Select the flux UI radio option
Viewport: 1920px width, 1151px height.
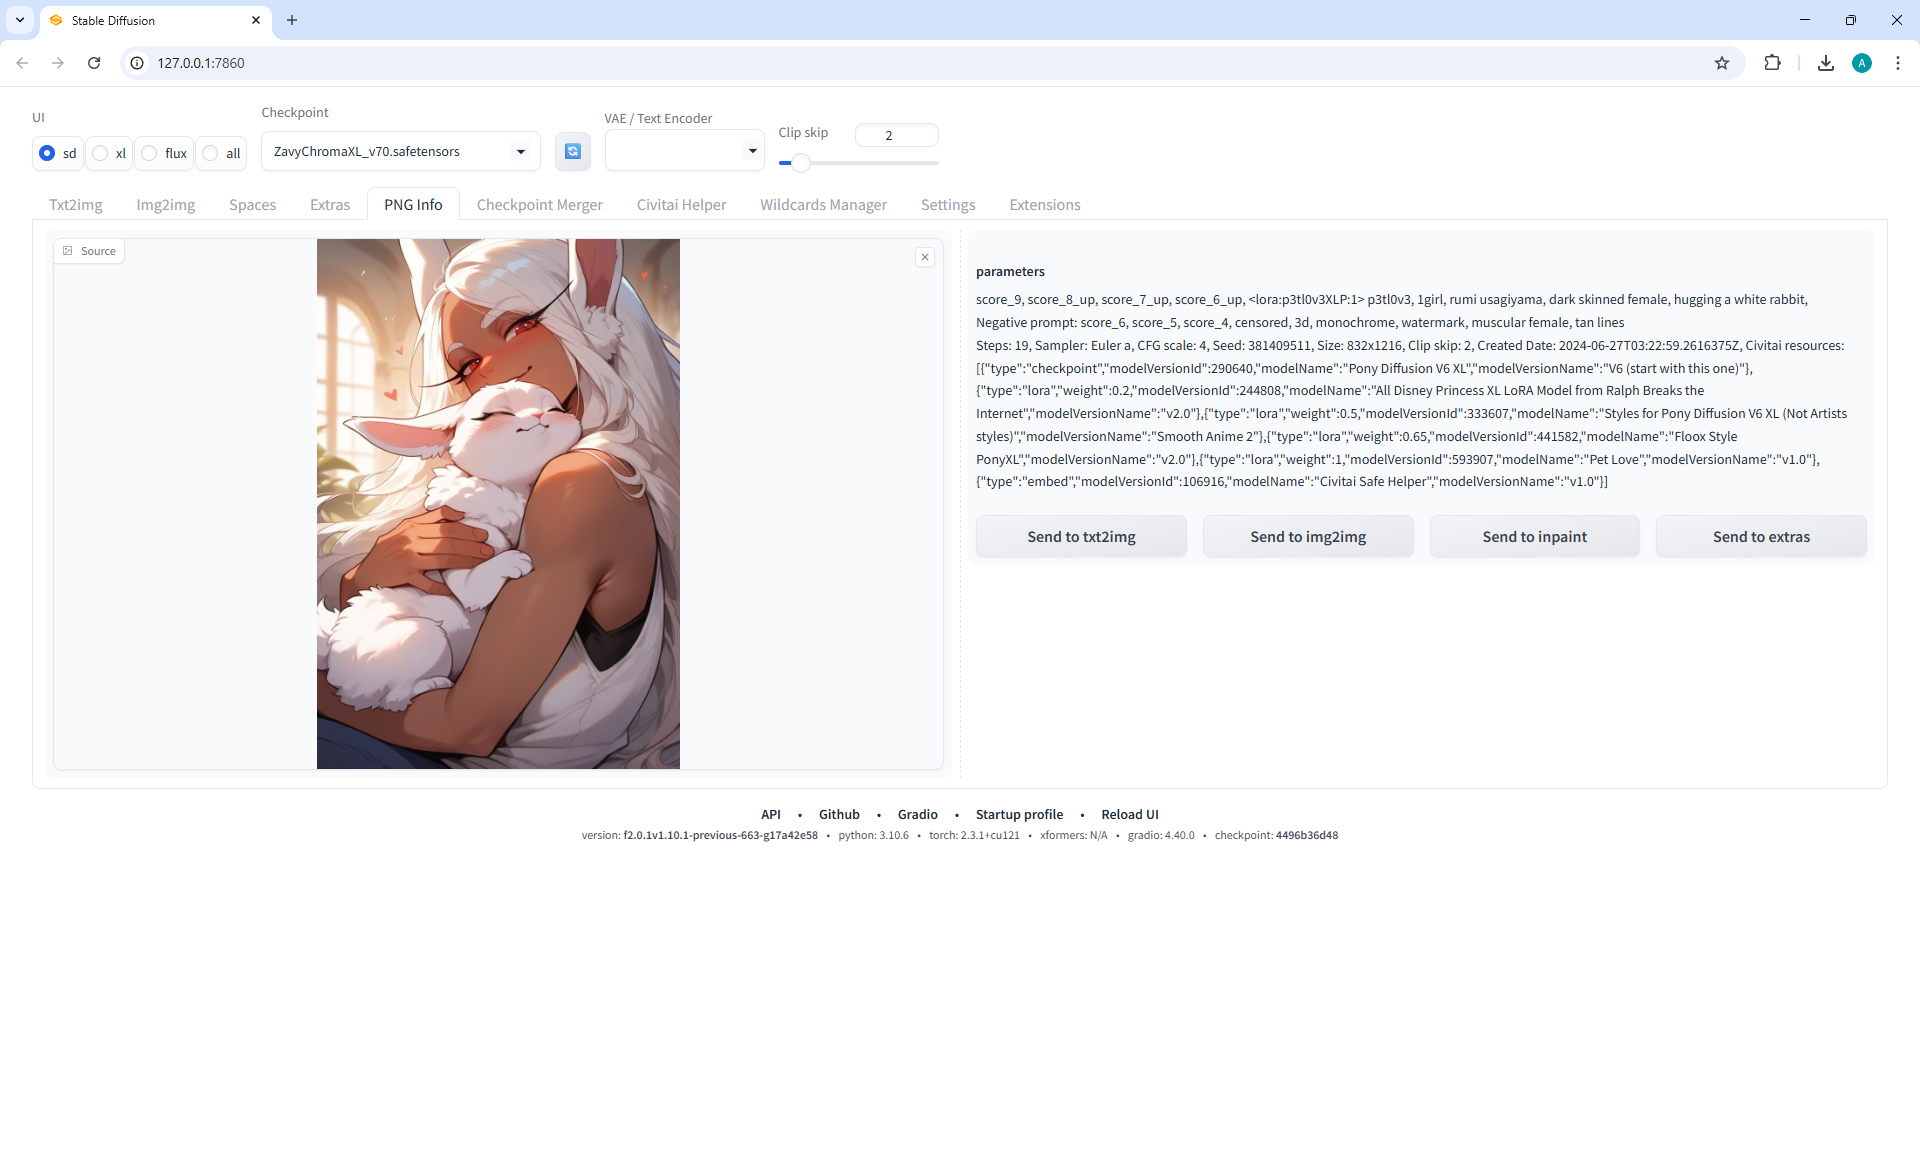pos(150,153)
